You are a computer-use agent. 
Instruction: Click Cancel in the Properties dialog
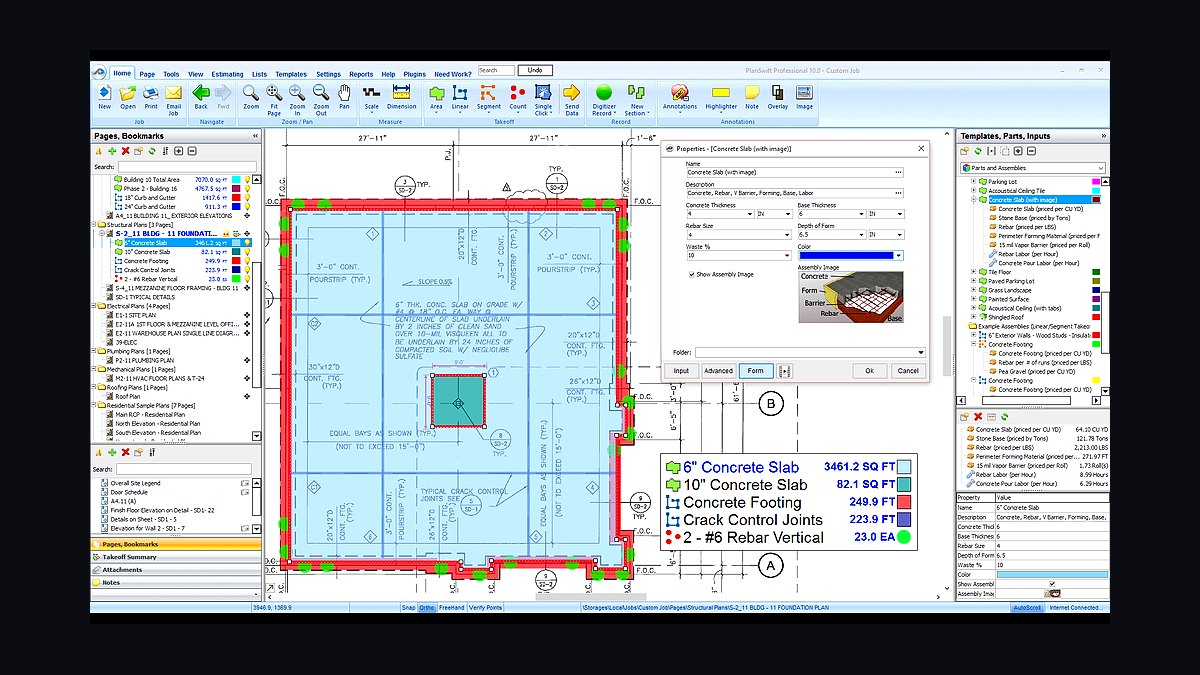coord(908,371)
